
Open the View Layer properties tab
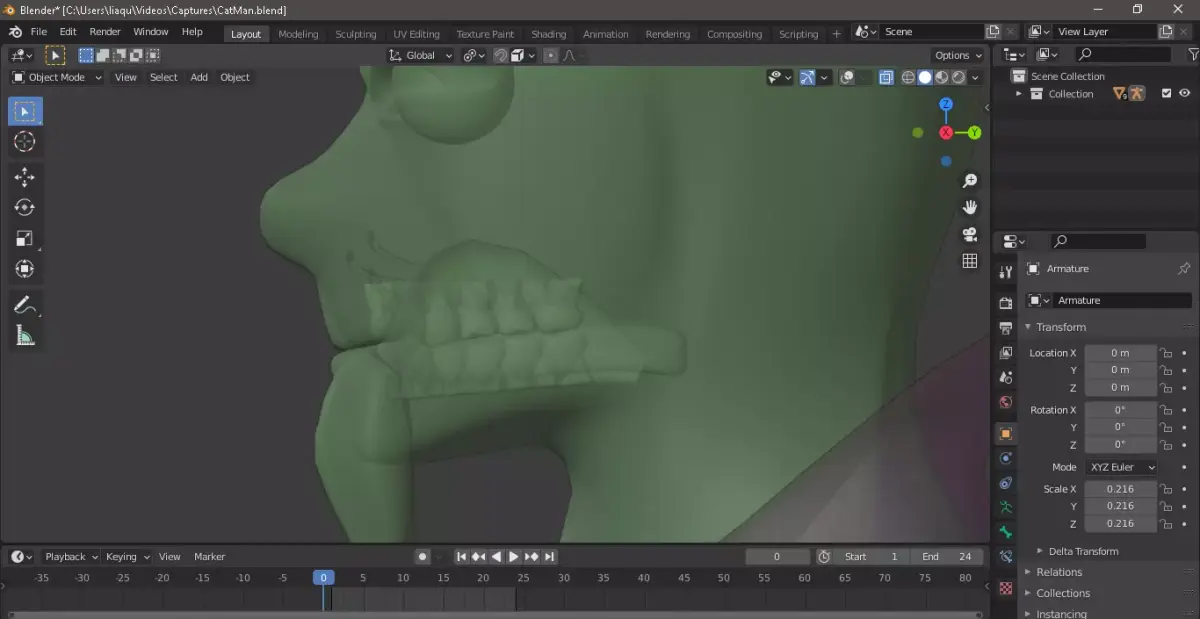[x=1006, y=353]
